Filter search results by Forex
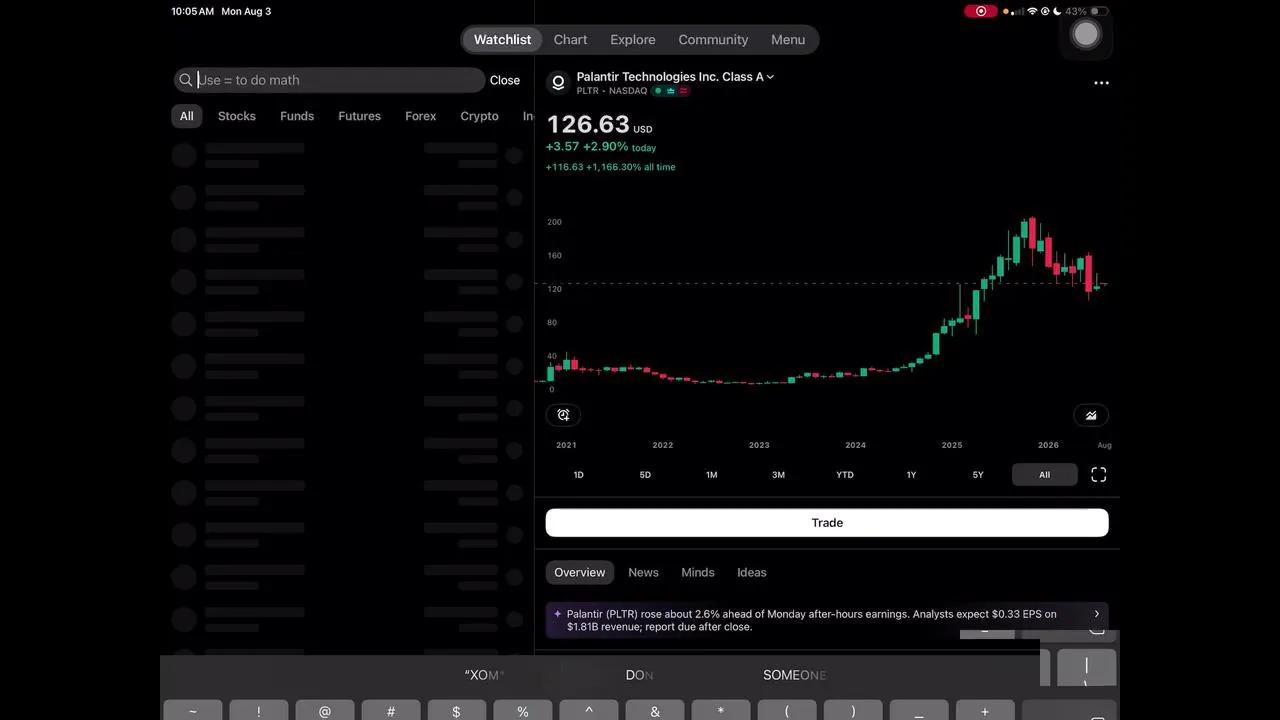This screenshot has height=720, width=1280. coord(421,116)
